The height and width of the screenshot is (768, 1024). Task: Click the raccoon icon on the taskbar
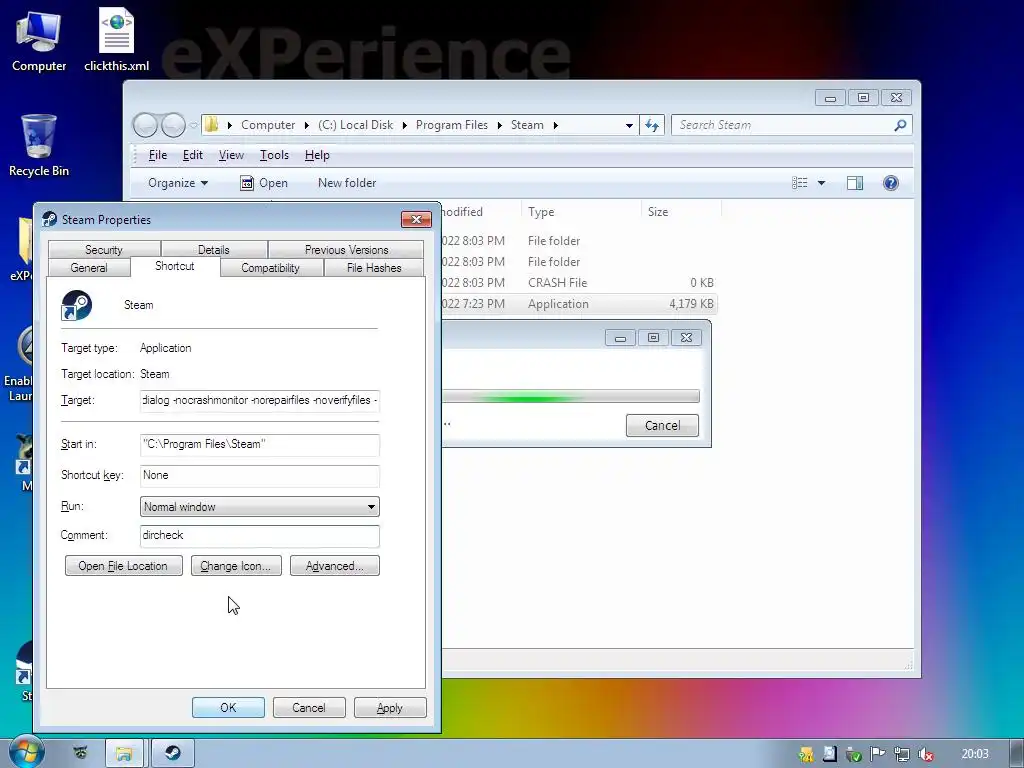point(80,753)
